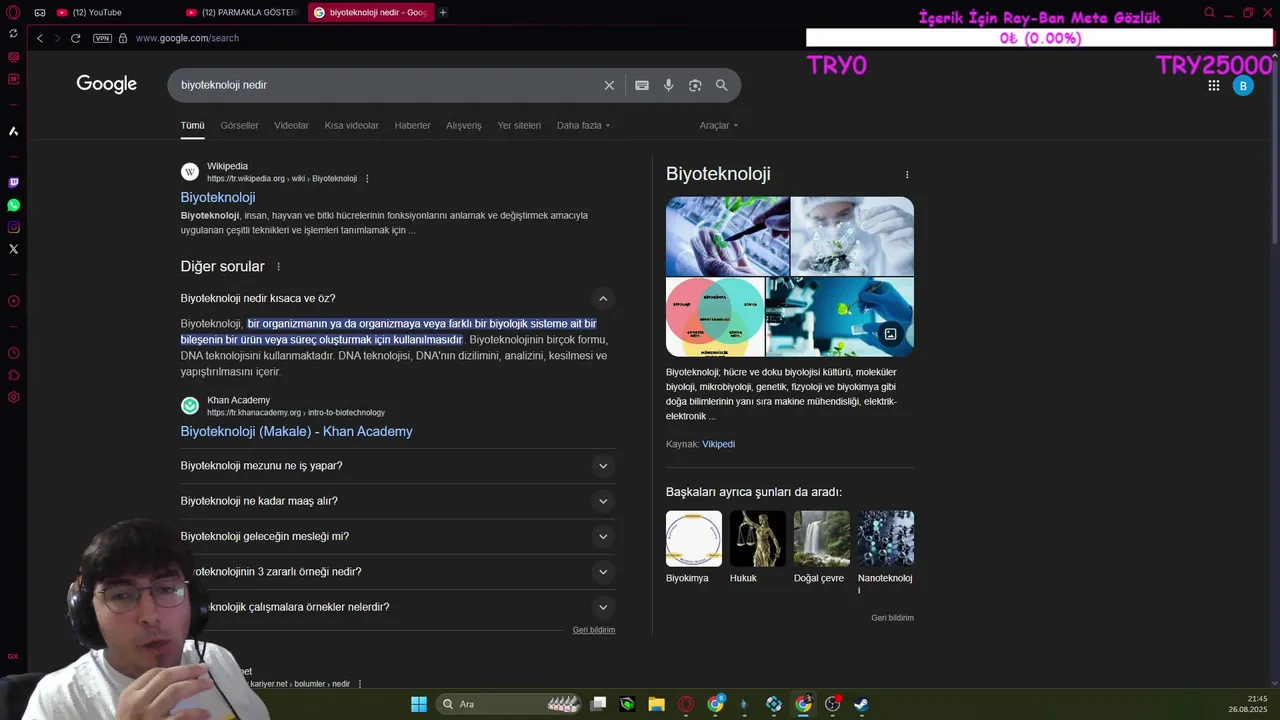
Task: Click browser search icon in tab bar
Action: pos(1209,13)
